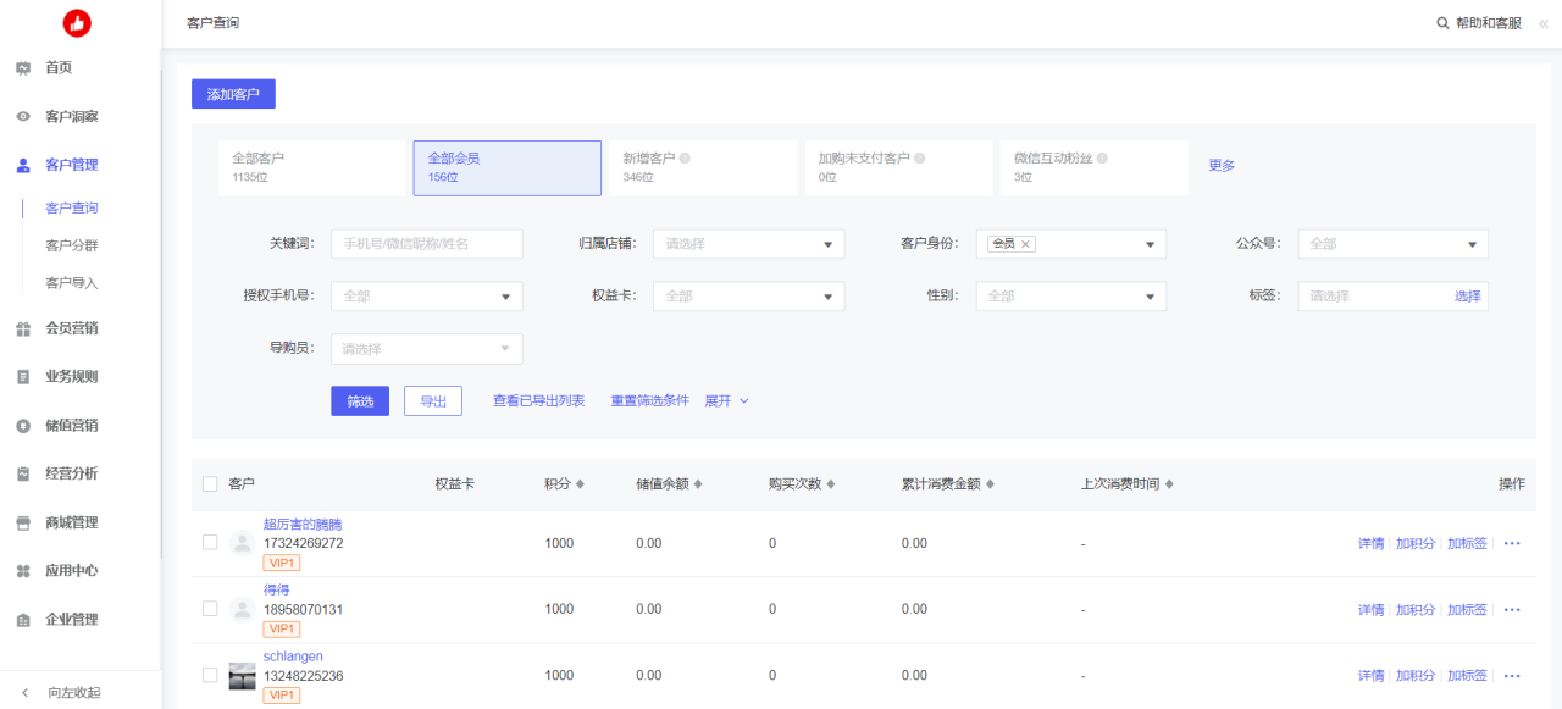Click the 企业管理 building icon
This screenshot has width=1562, height=709.
(x=24, y=620)
